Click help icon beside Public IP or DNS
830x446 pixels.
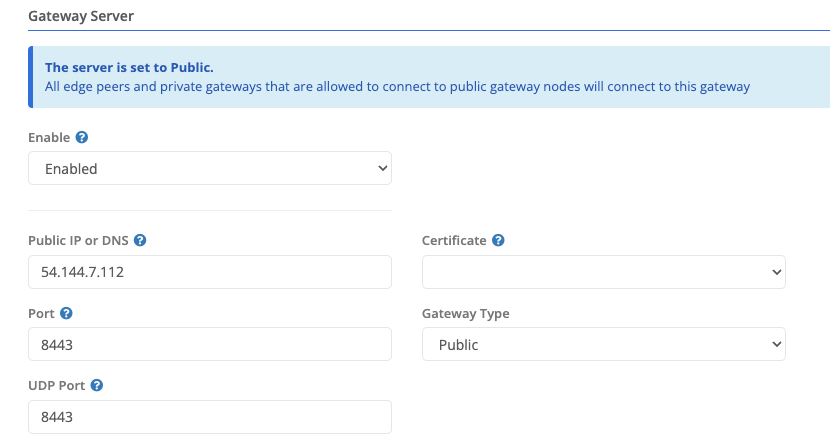click(x=140, y=241)
